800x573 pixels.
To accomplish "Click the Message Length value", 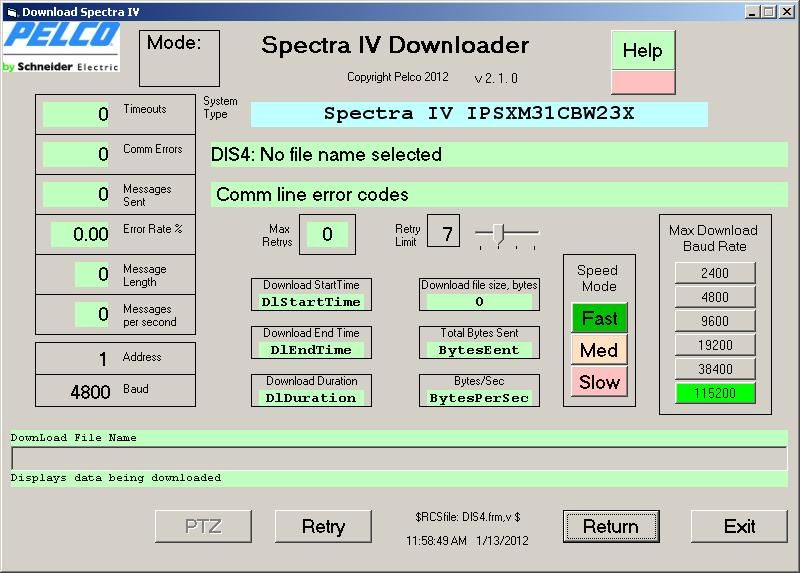I will click(x=92, y=275).
